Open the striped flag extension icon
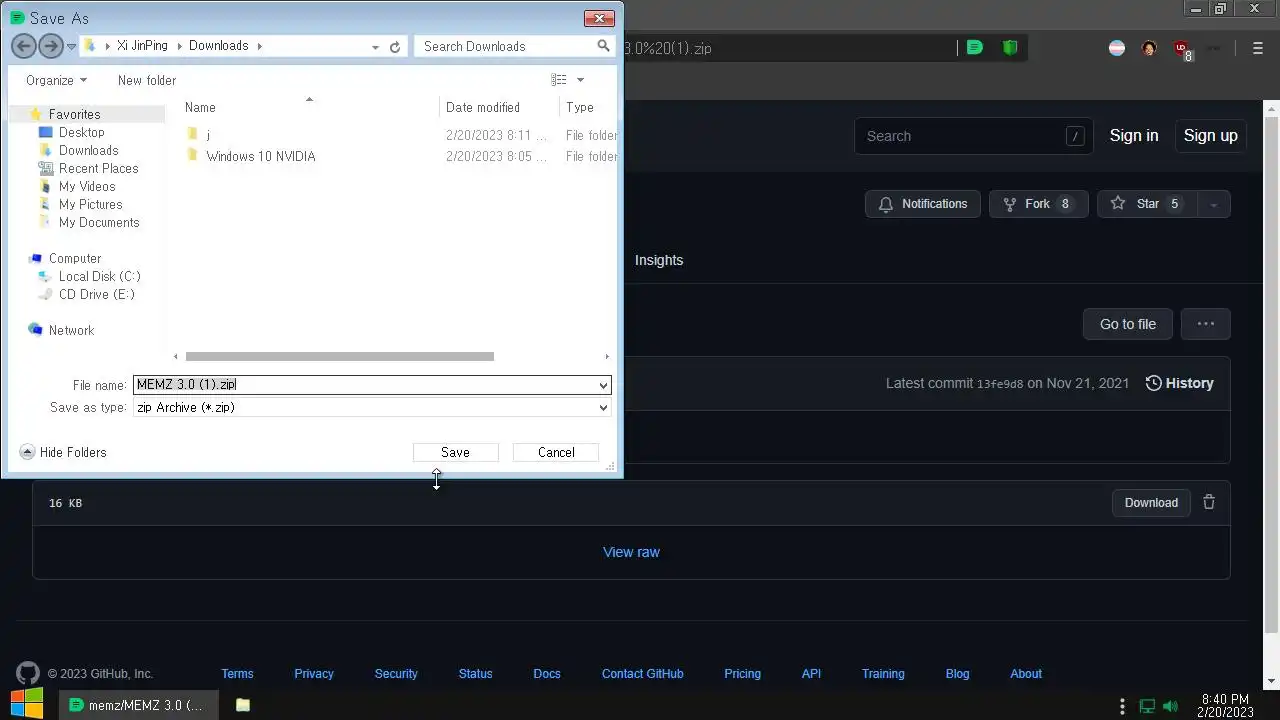Image resolution: width=1280 pixels, height=720 pixels. coord(1117,48)
